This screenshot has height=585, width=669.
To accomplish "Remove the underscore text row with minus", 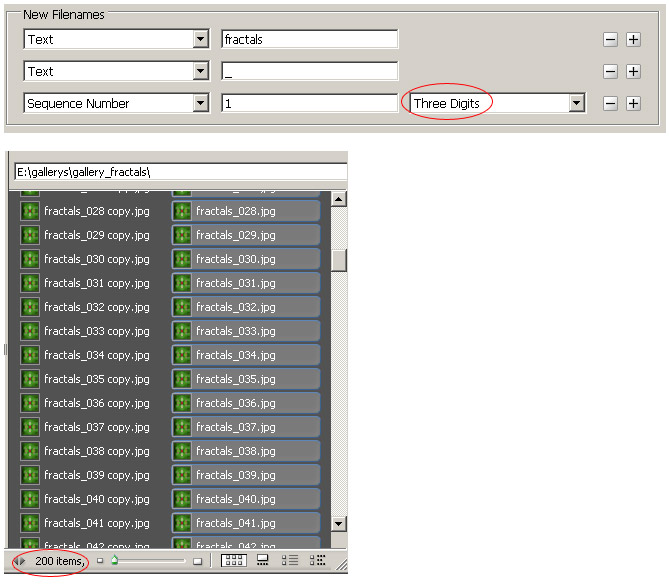I will (x=610, y=71).
